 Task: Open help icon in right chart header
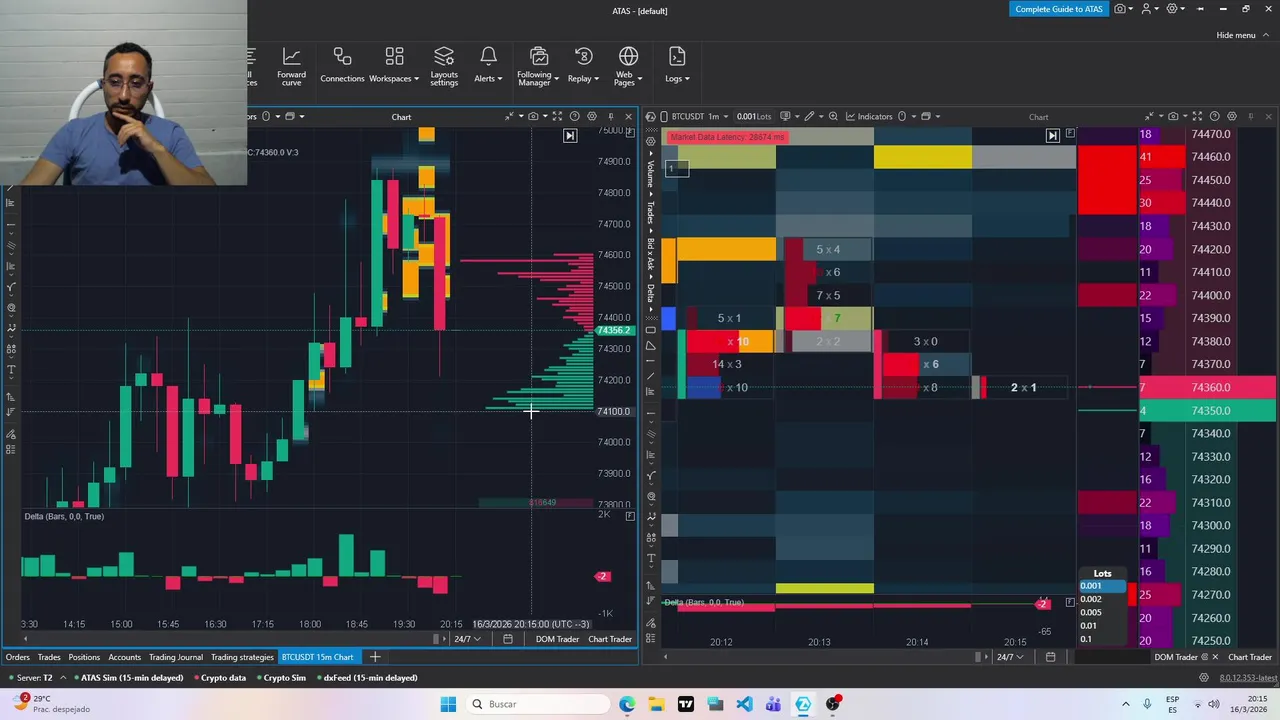(1214, 117)
